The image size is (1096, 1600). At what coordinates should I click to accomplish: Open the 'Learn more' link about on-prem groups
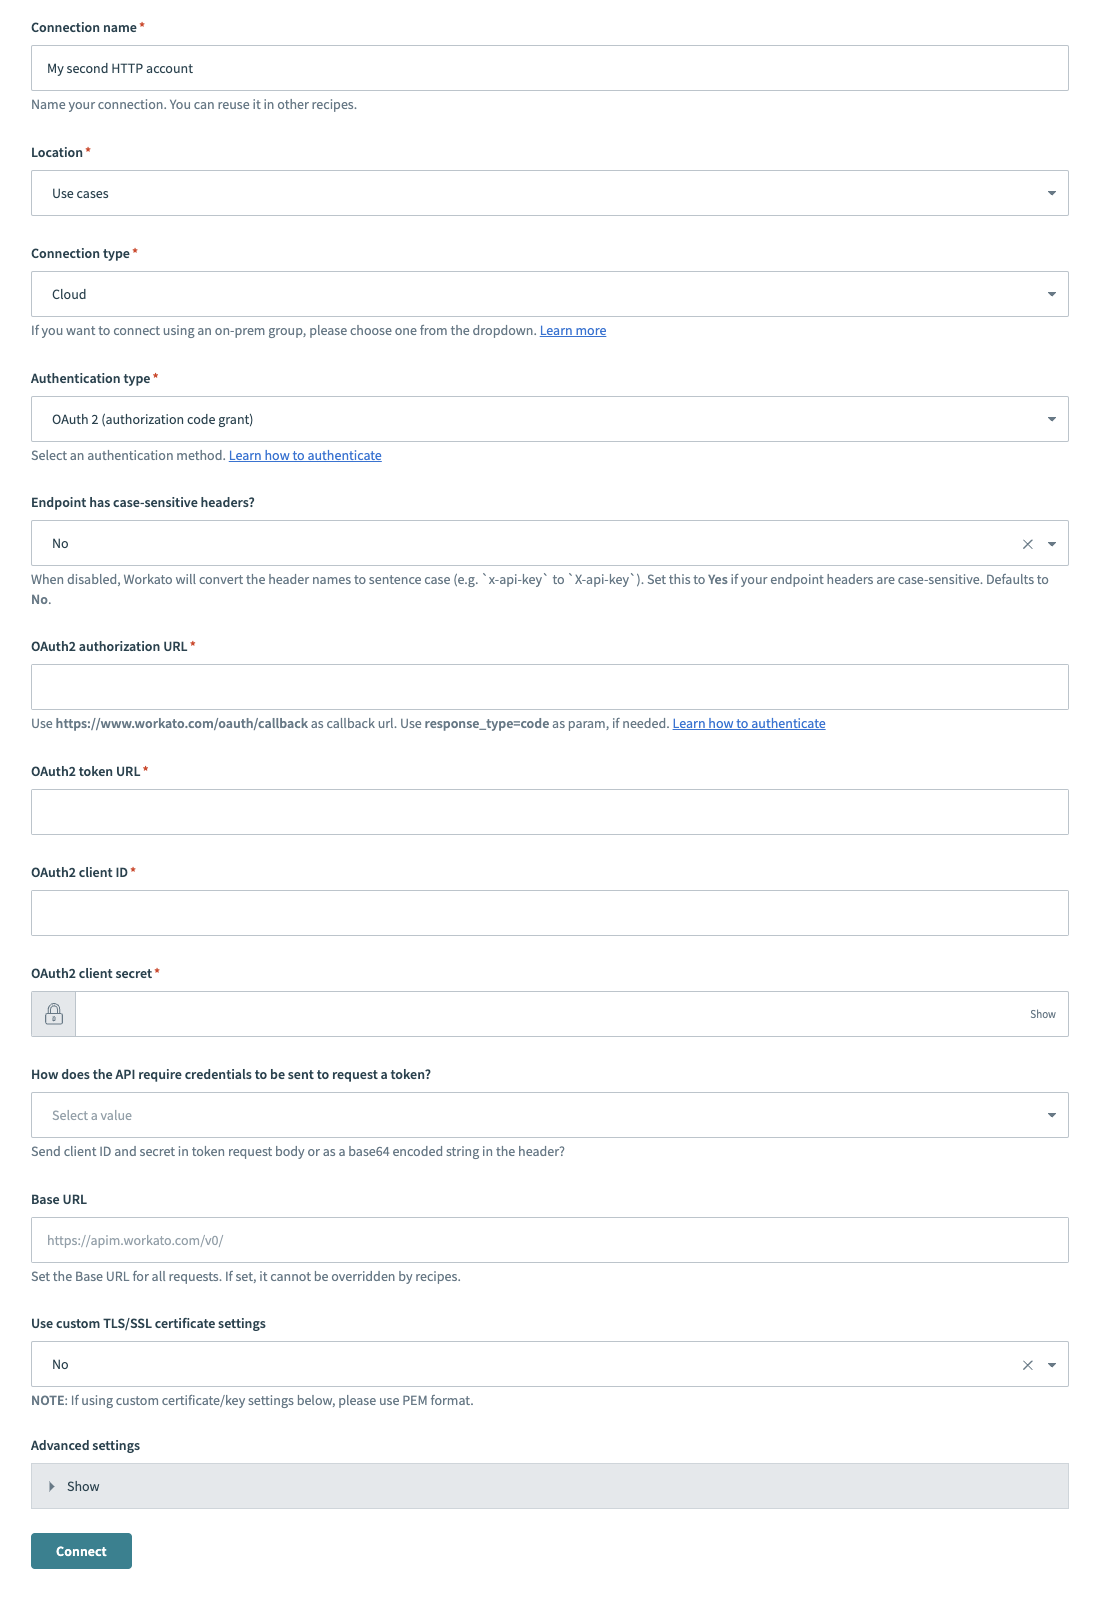573,330
